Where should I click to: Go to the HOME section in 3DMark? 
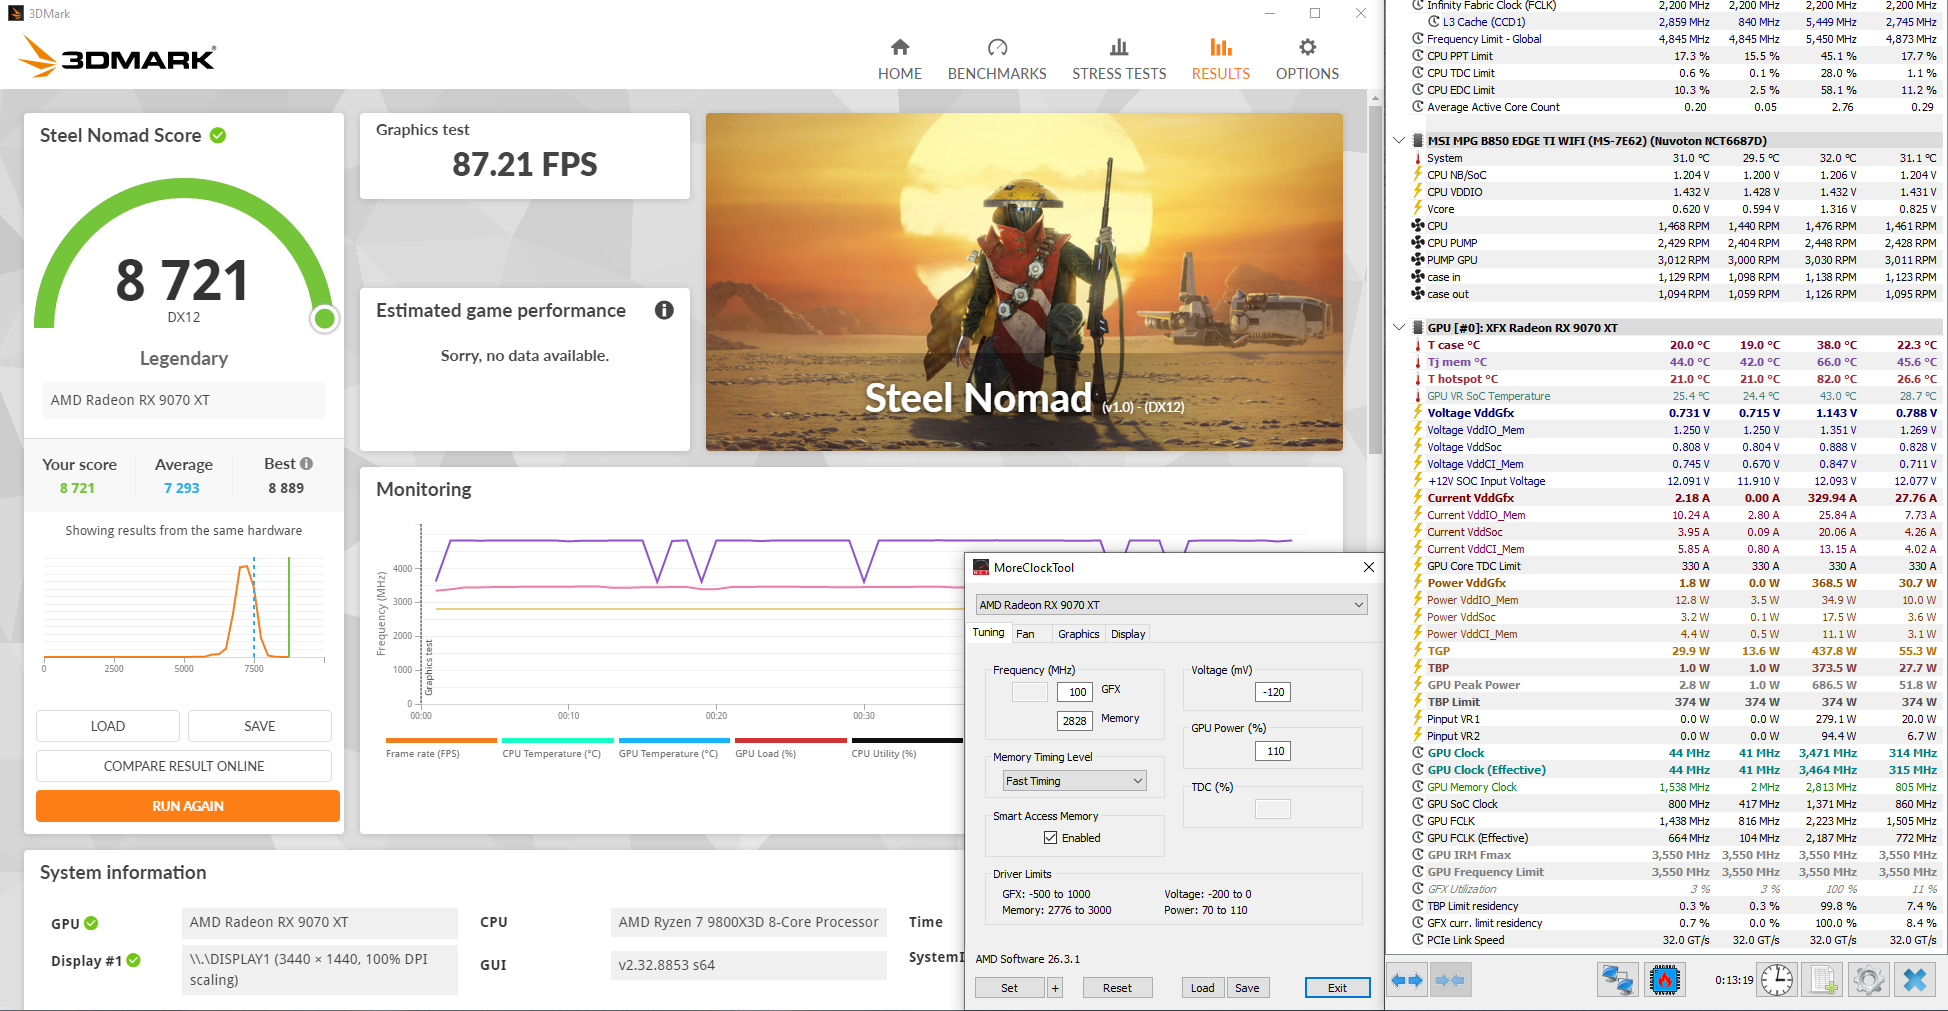coord(900,60)
